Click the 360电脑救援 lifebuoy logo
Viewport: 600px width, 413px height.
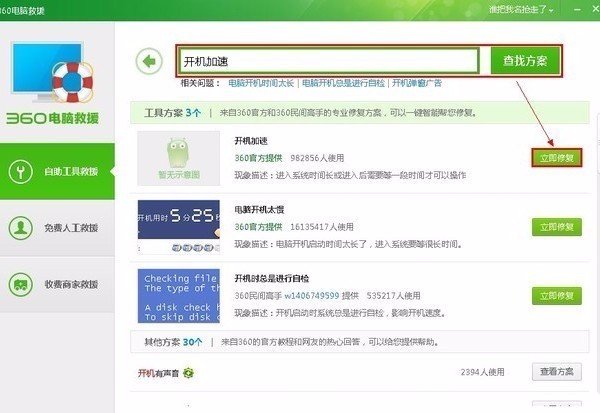coord(52,83)
